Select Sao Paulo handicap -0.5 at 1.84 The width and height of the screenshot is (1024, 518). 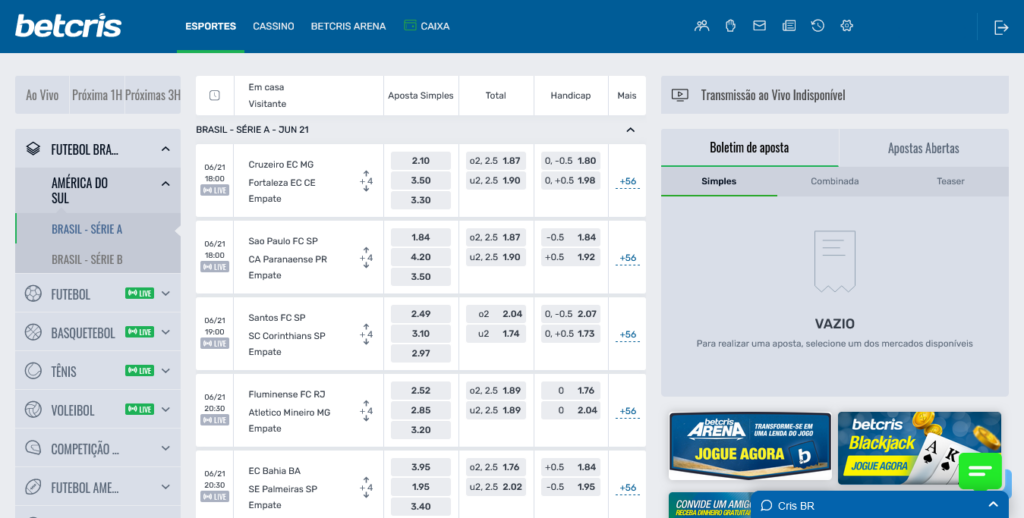(x=570, y=237)
